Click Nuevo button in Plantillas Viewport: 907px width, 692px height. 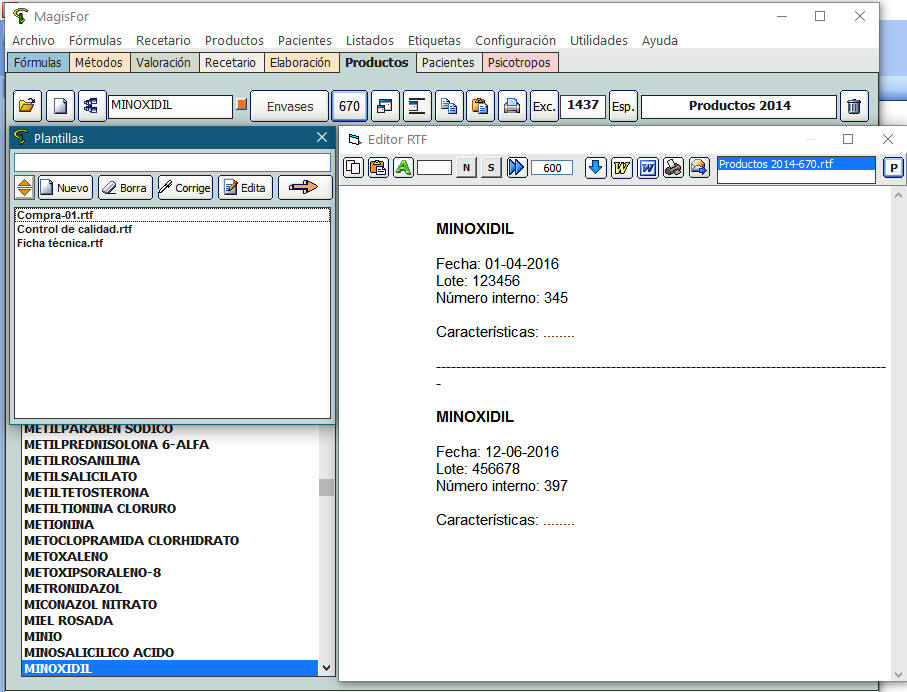pos(65,187)
